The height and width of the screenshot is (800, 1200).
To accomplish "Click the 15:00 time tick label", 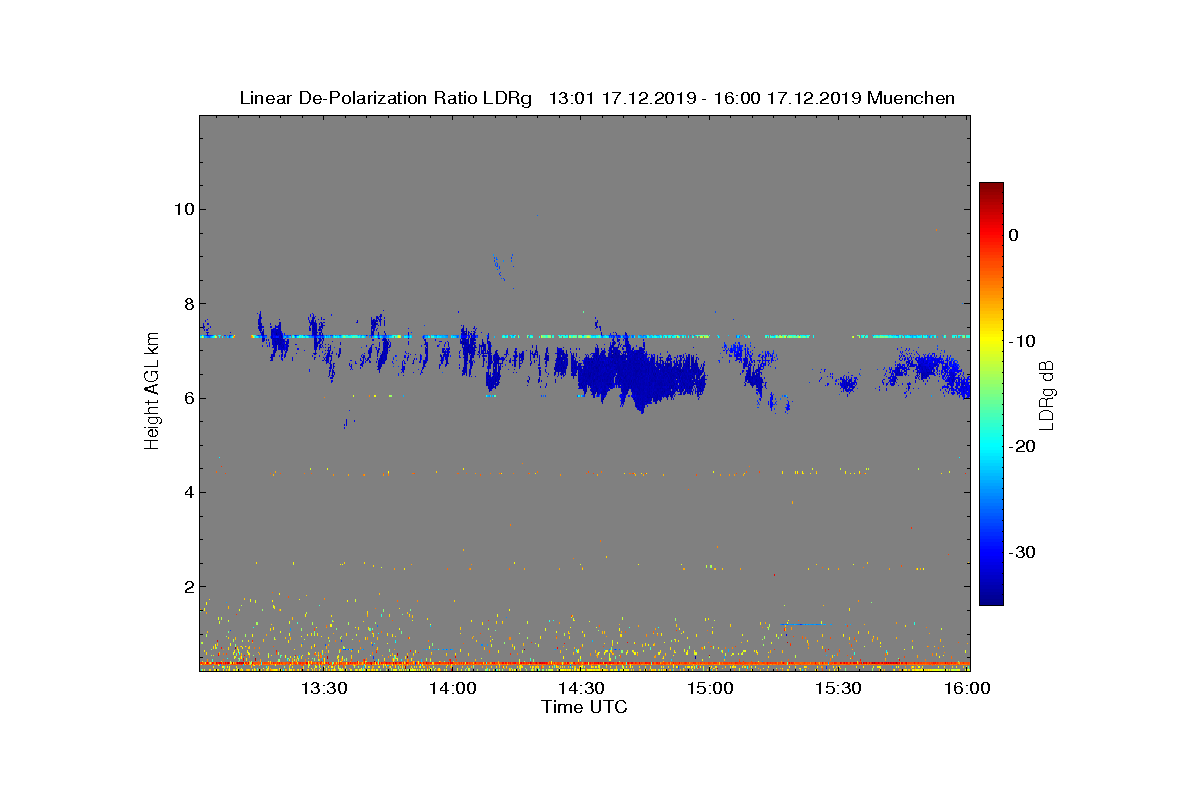I will click(710, 688).
